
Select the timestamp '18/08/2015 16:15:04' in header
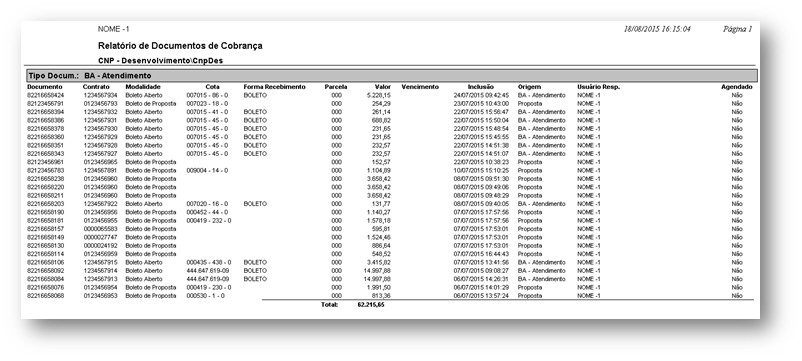pos(657,29)
